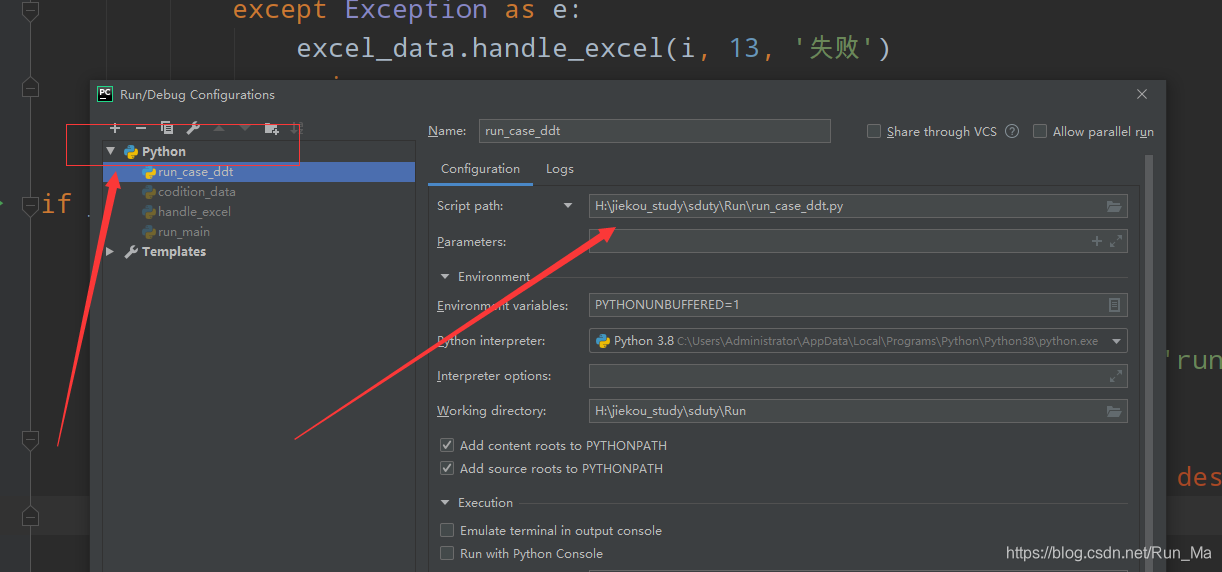Expand the Templates tree node

(110, 252)
